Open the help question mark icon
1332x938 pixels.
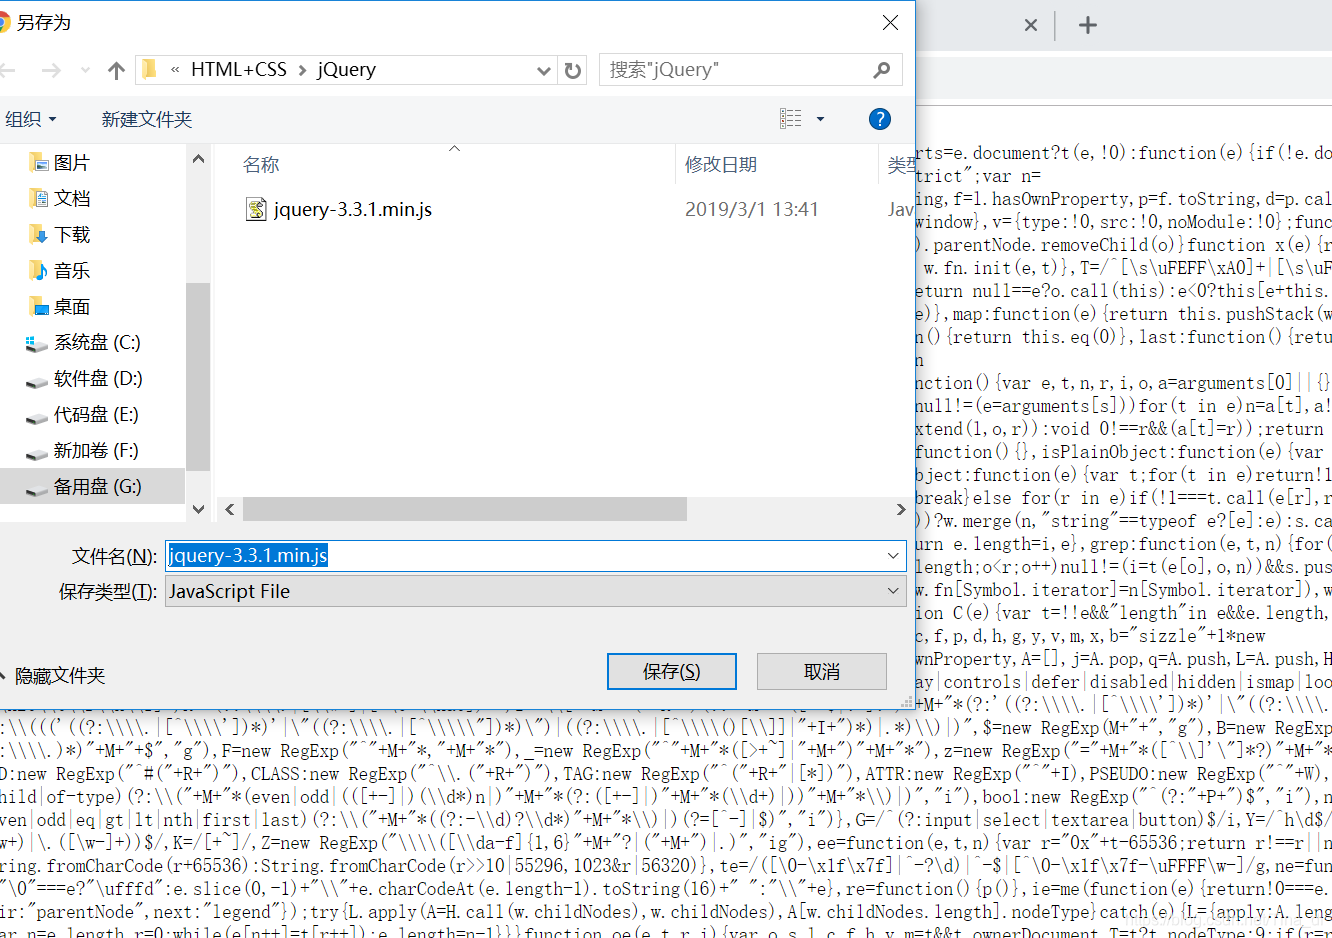tap(880, 119)
